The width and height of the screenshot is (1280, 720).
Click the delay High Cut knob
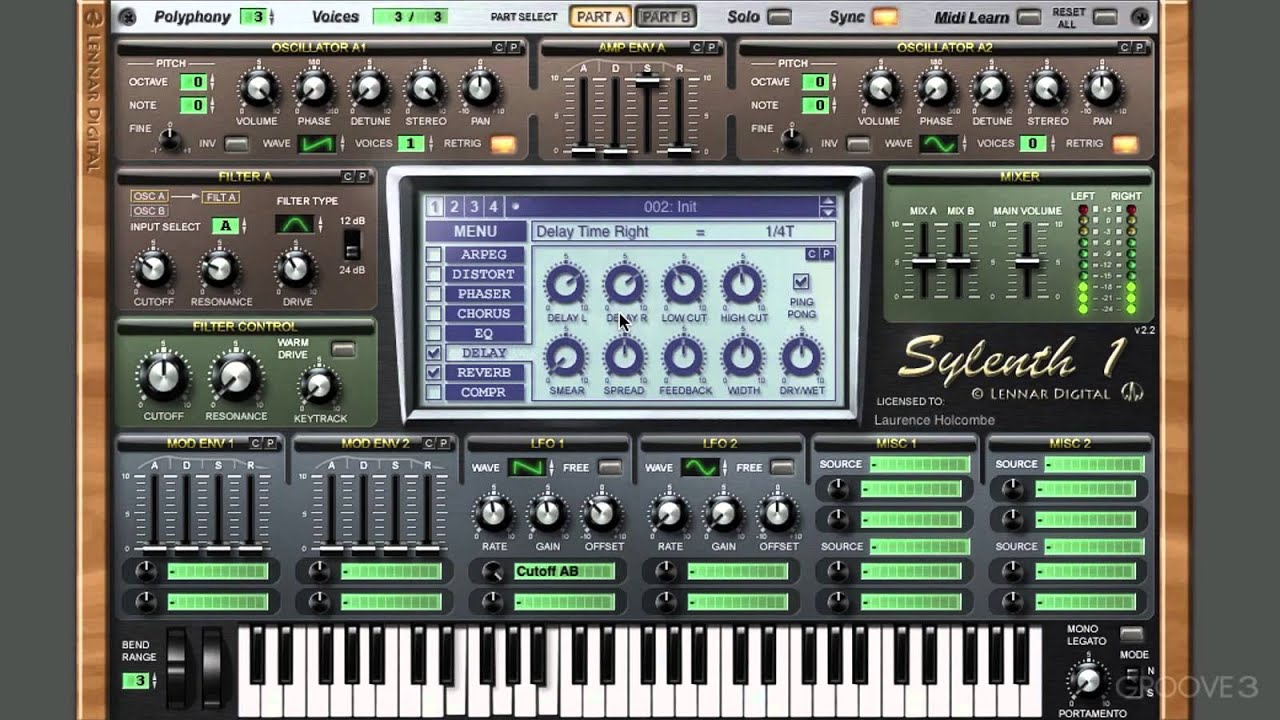click(x=743, y=286)
